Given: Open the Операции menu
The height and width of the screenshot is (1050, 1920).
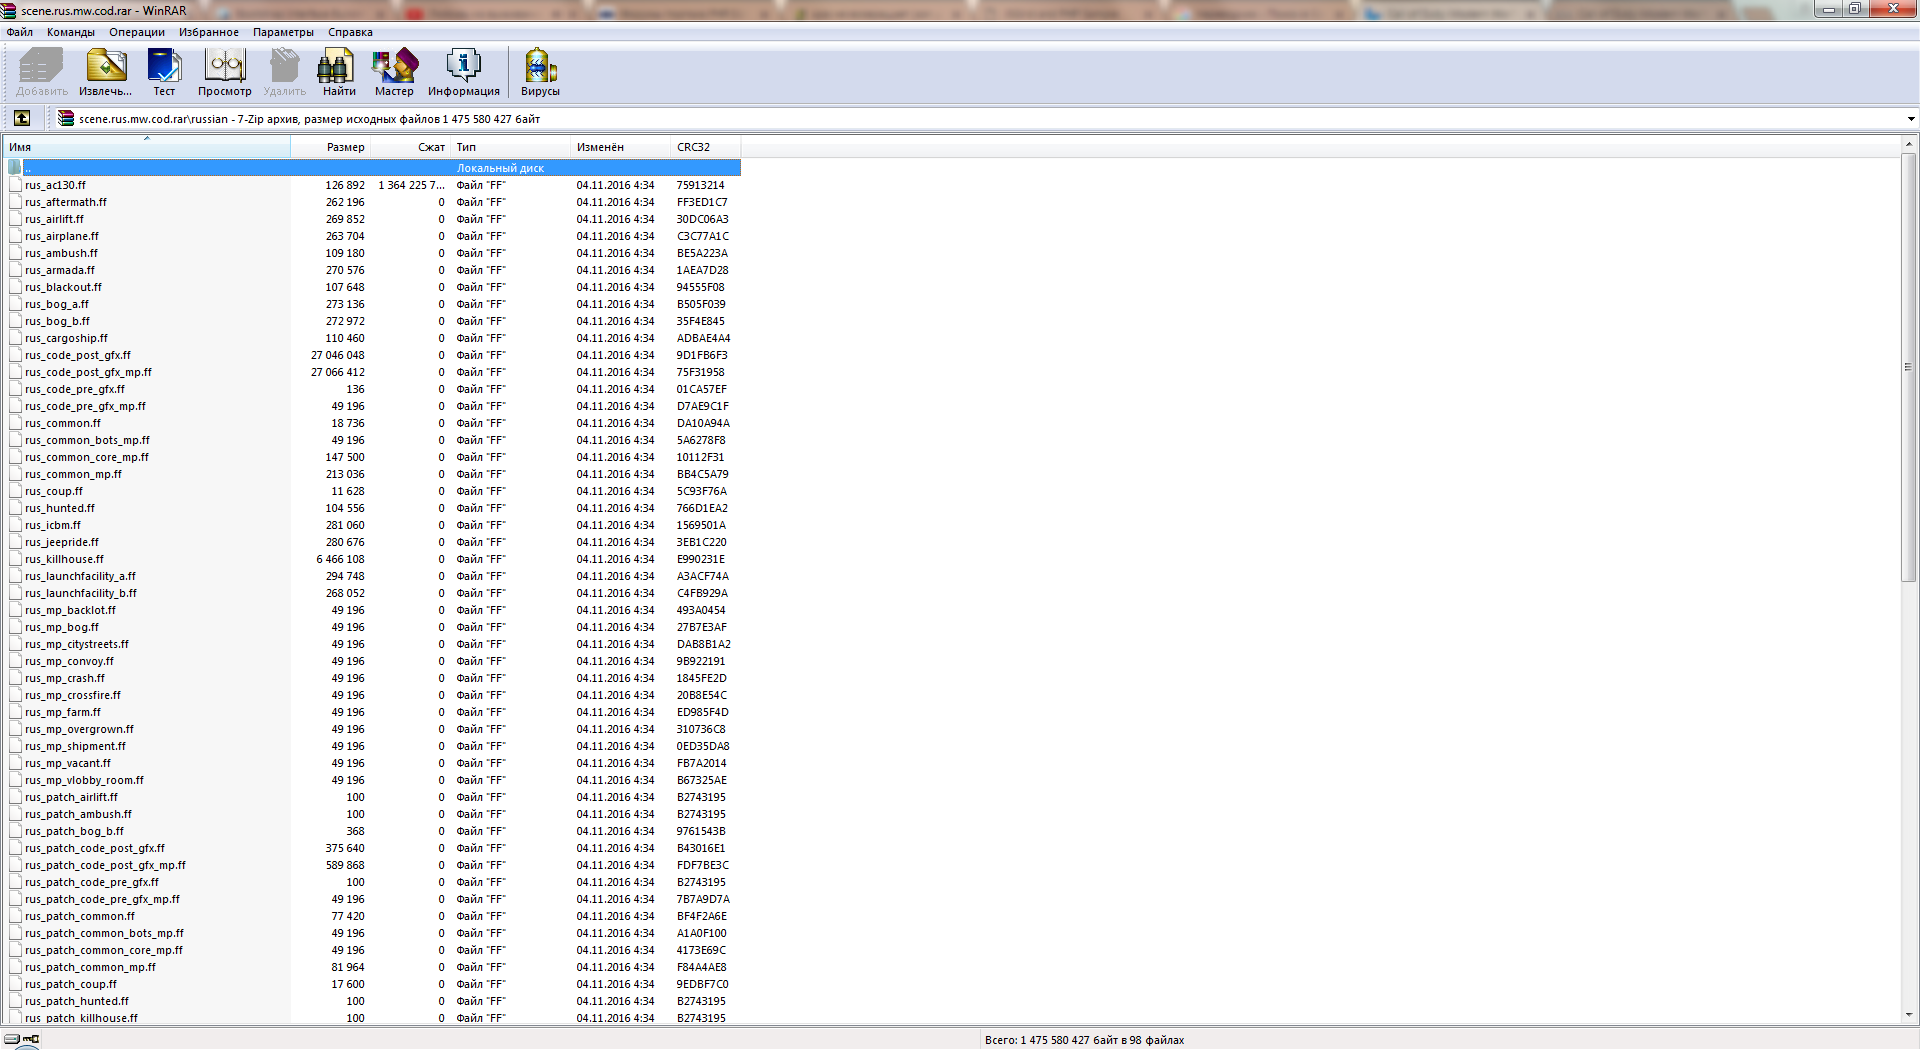Looking at the screenshot, I should (137, 32).
